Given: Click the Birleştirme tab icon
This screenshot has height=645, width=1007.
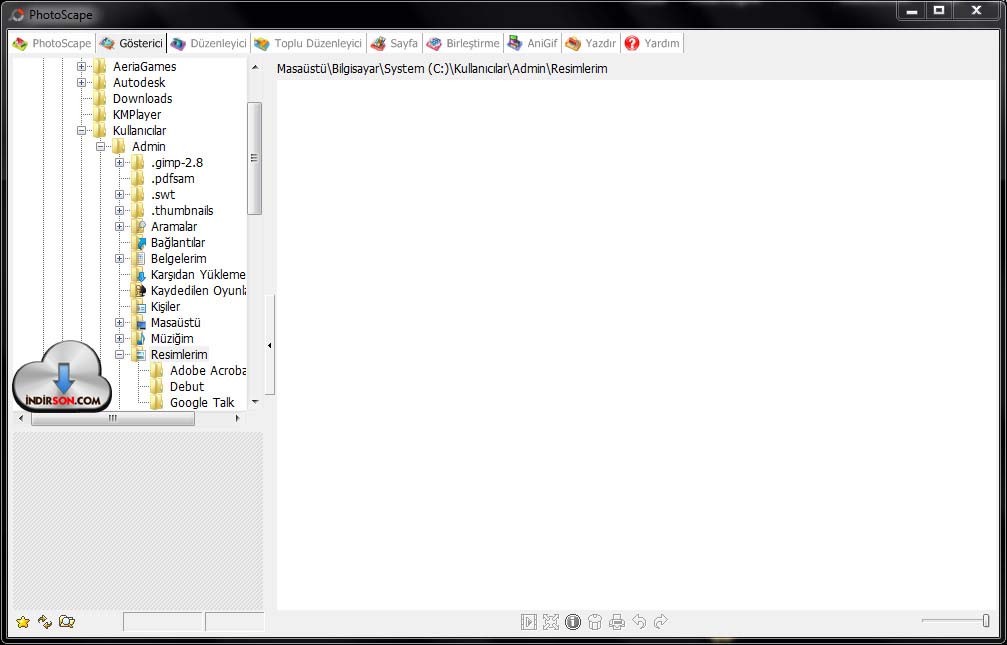Looking at the screenshot, I should click(434, 44).
